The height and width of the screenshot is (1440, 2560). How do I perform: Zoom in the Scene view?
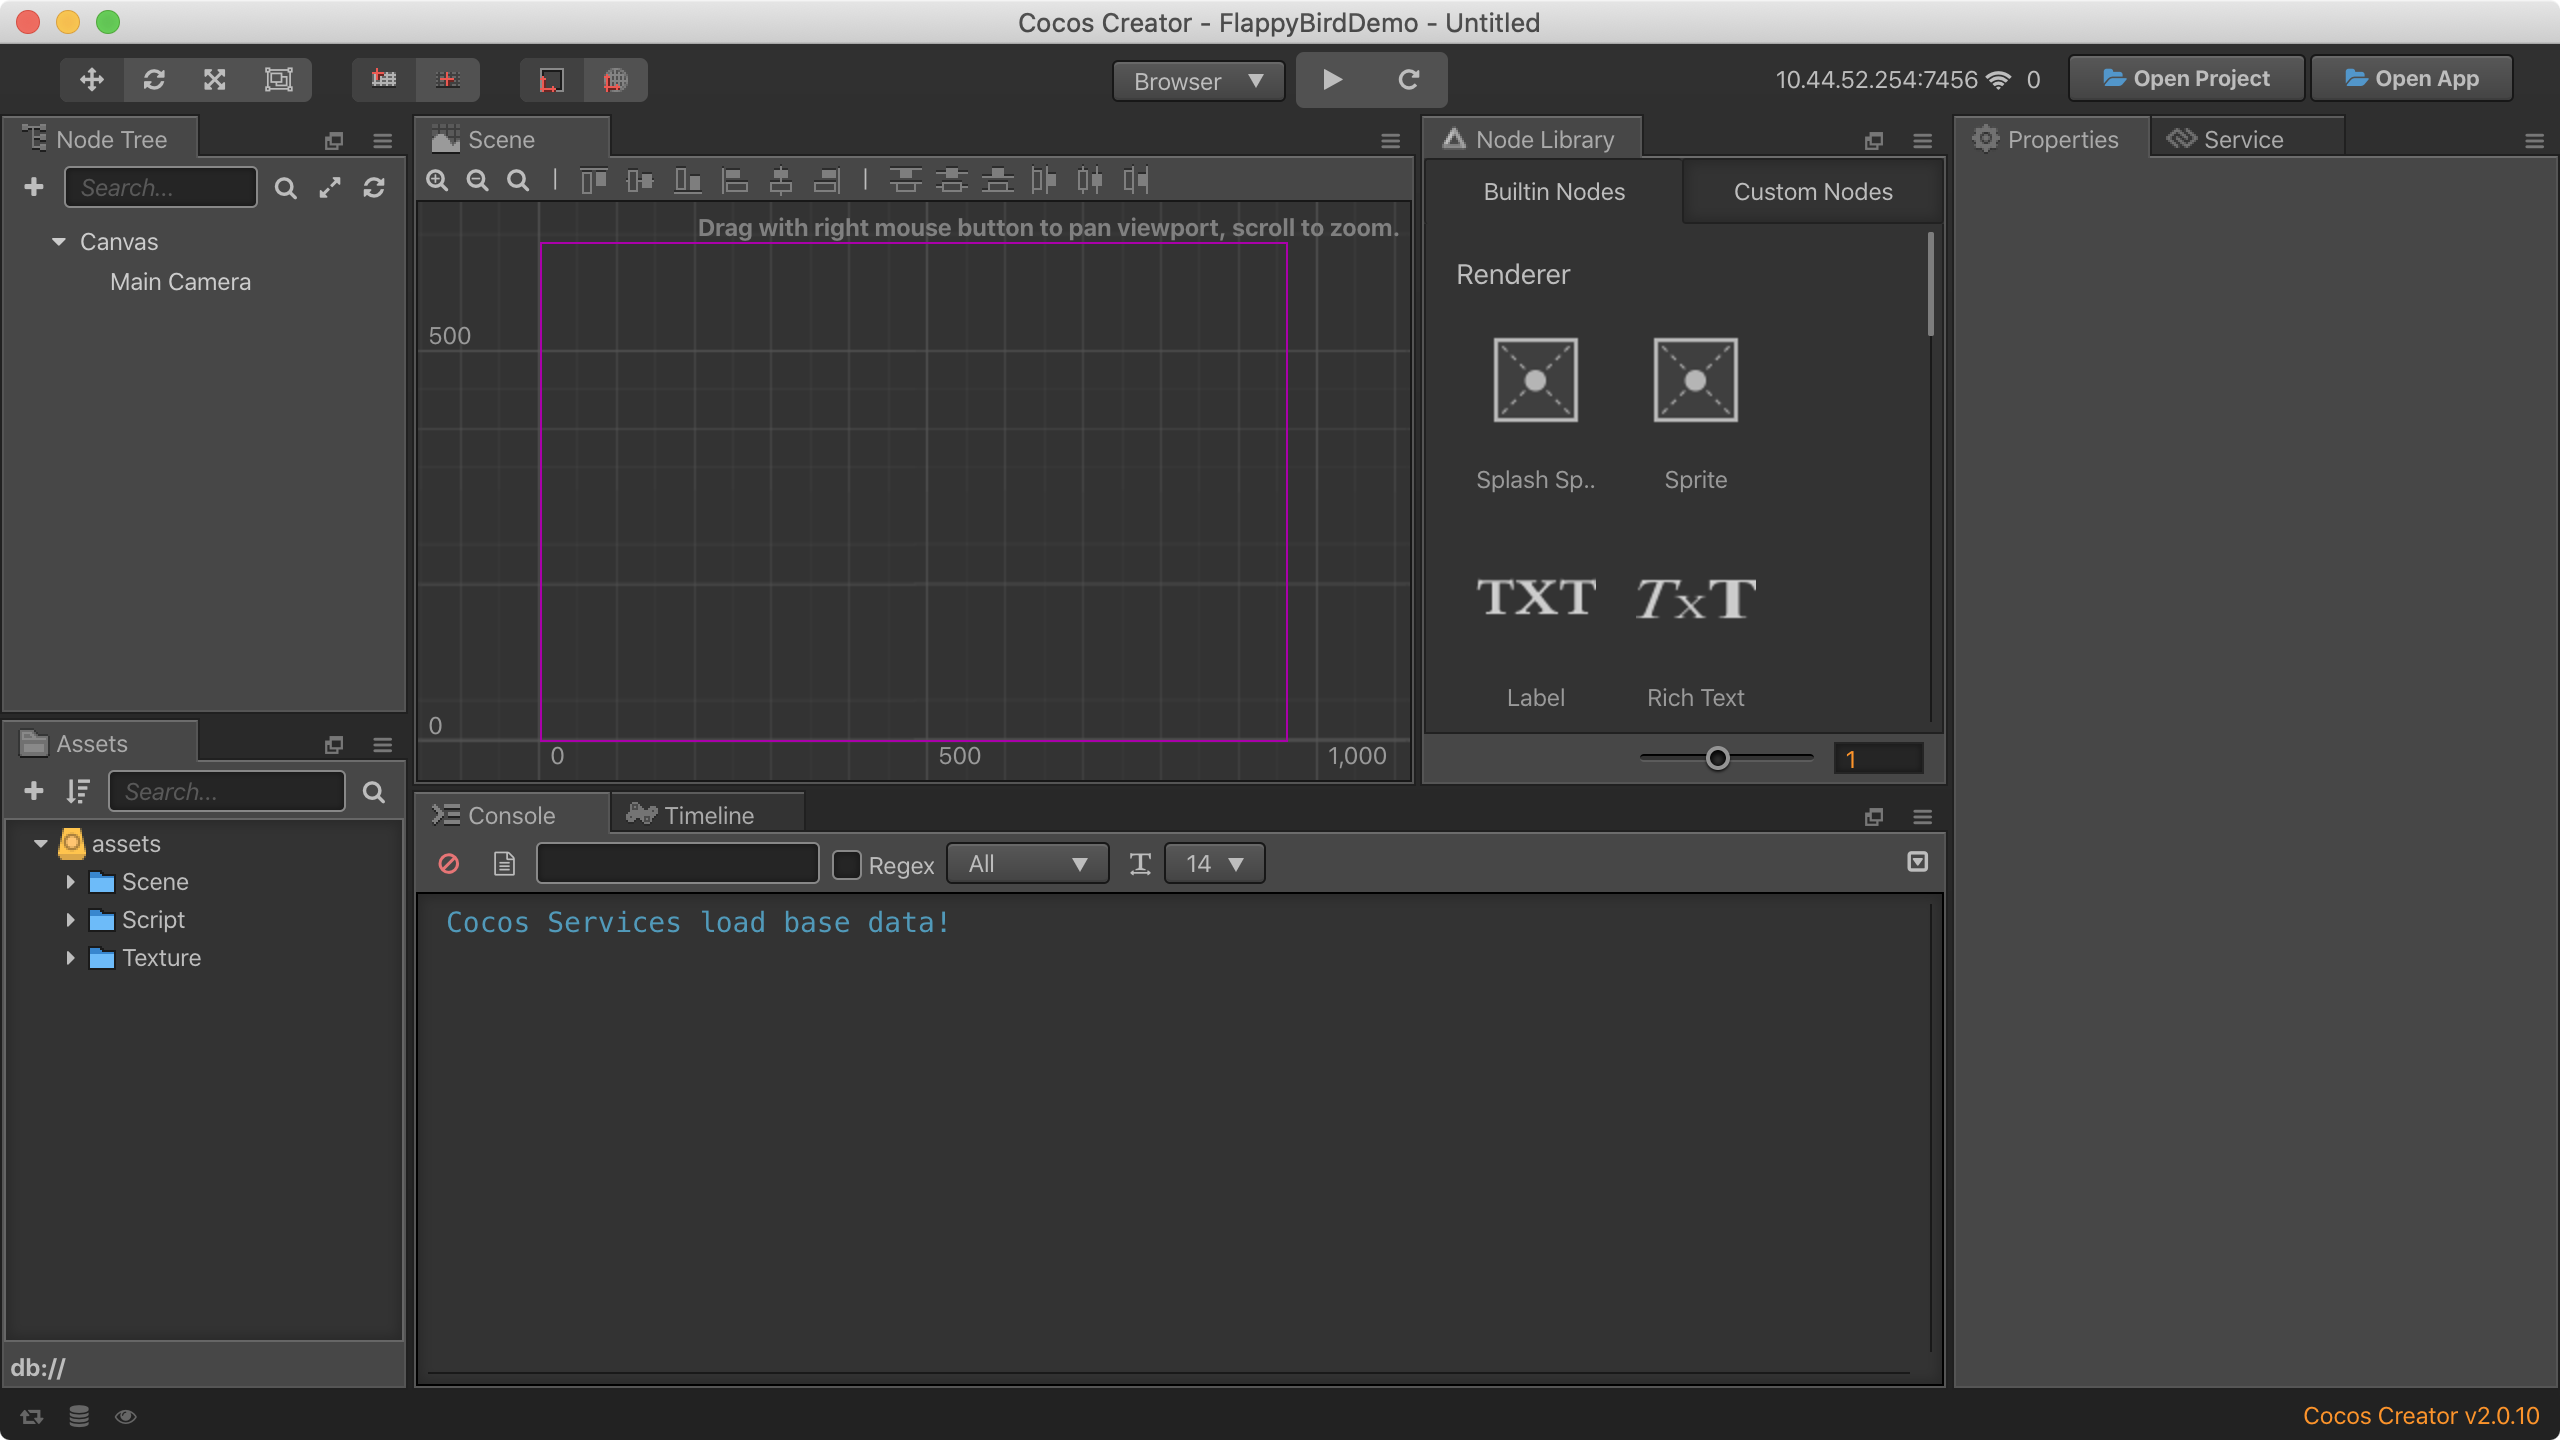[437, 180]
